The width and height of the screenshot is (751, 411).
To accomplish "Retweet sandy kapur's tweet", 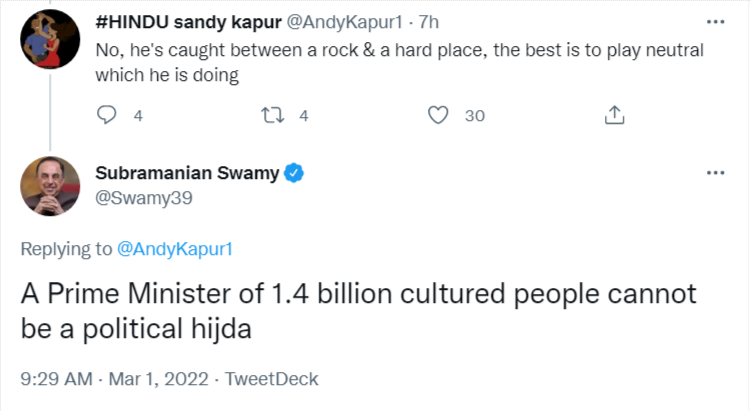I will [271, 116].
